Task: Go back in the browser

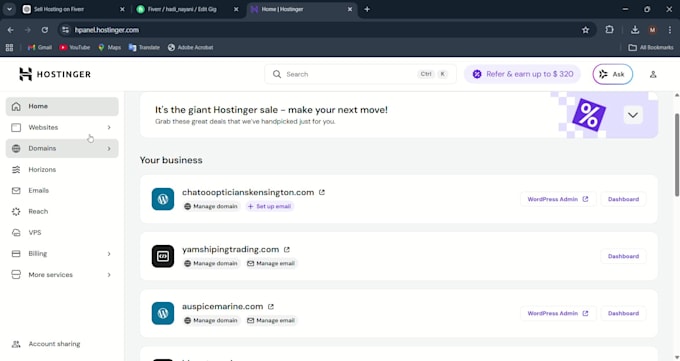Action: [x=10, y=30]
